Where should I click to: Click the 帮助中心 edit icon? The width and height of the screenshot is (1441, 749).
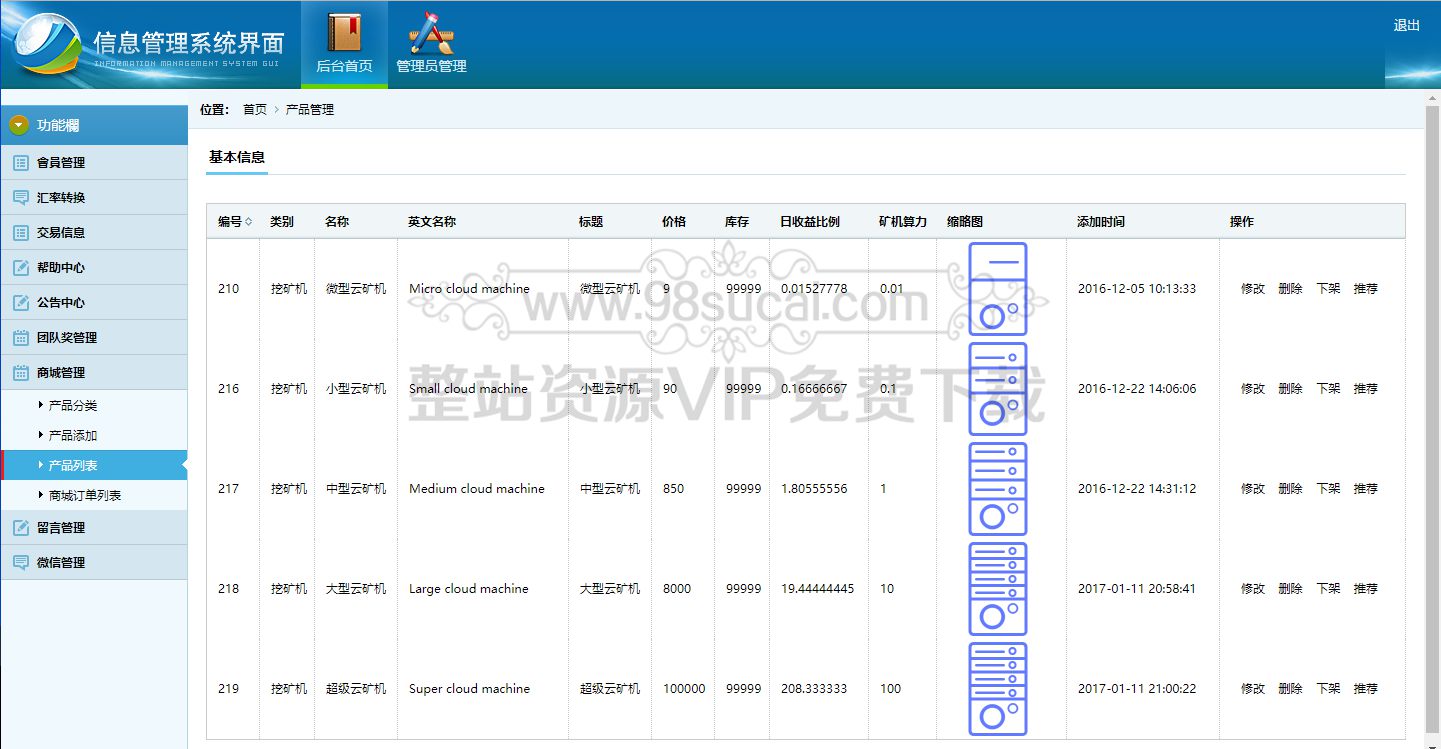(21, 266)
